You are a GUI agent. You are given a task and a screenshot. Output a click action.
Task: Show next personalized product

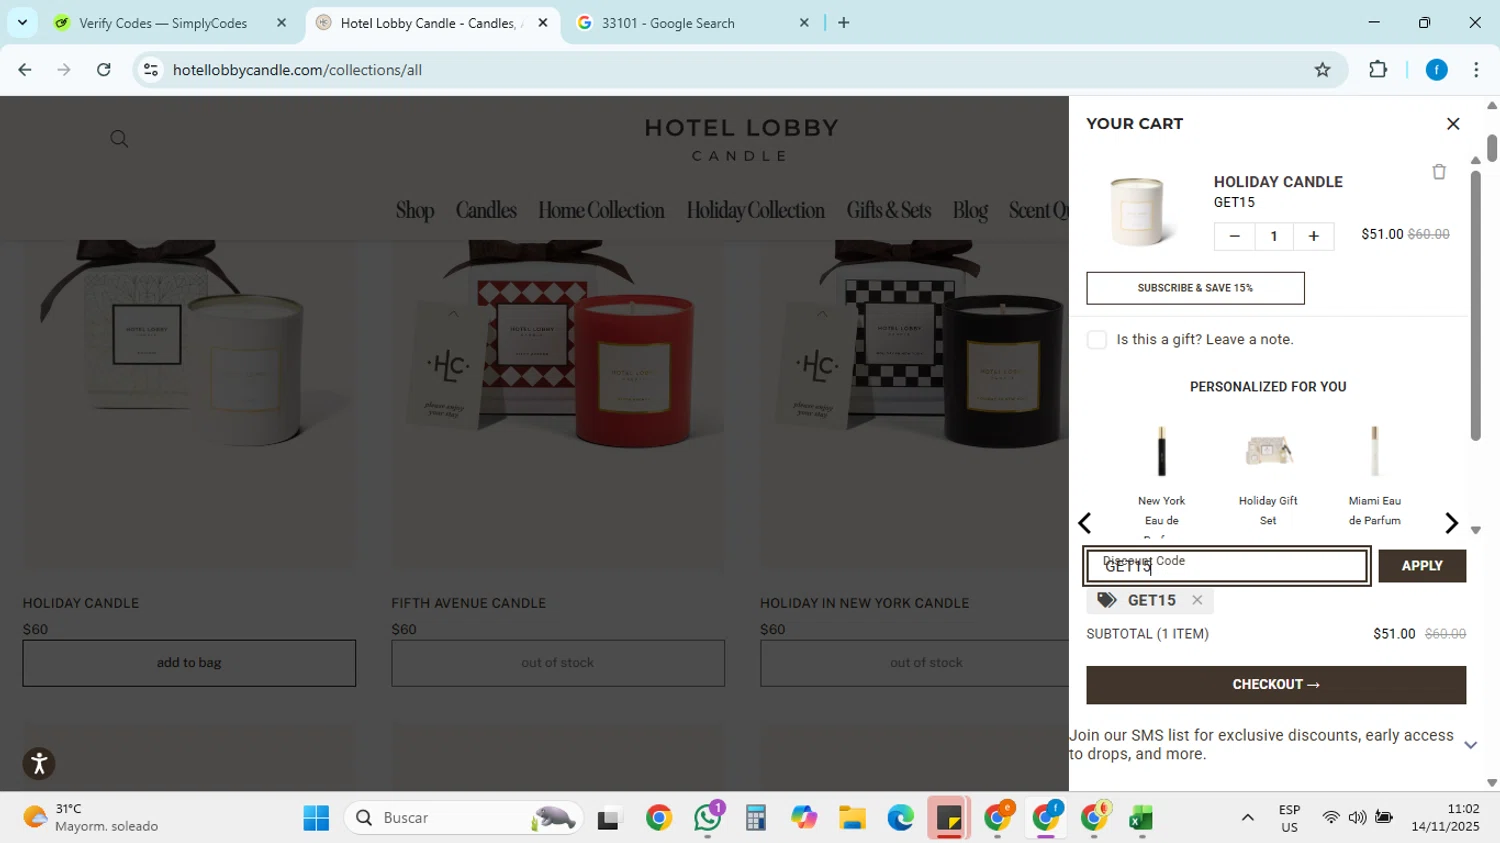pyautogui.click(x=1451, y=523)
